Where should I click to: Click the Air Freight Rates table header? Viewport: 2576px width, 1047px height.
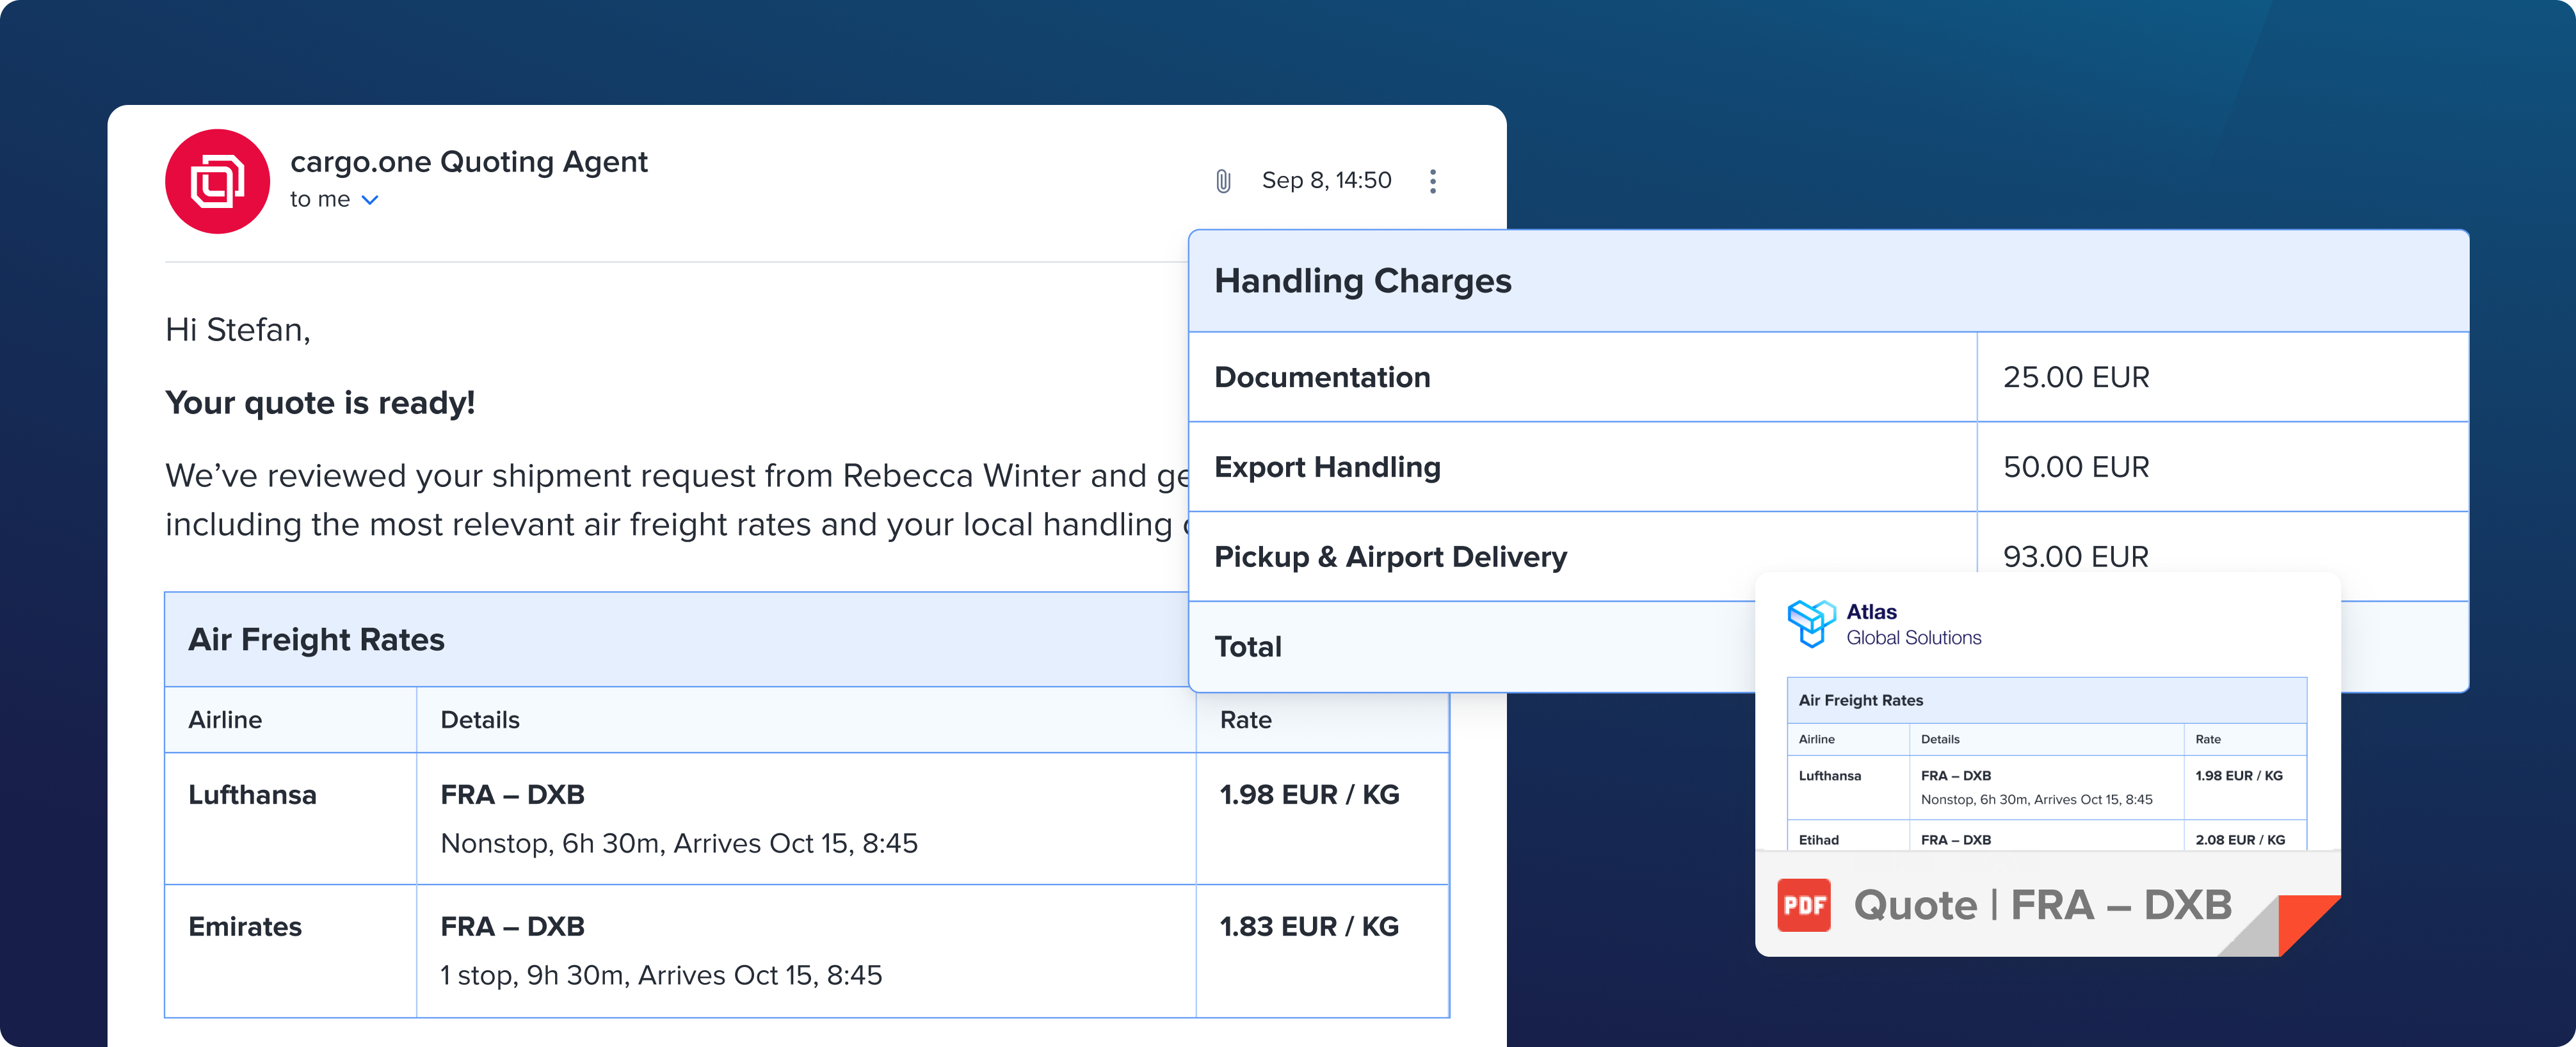316,640
